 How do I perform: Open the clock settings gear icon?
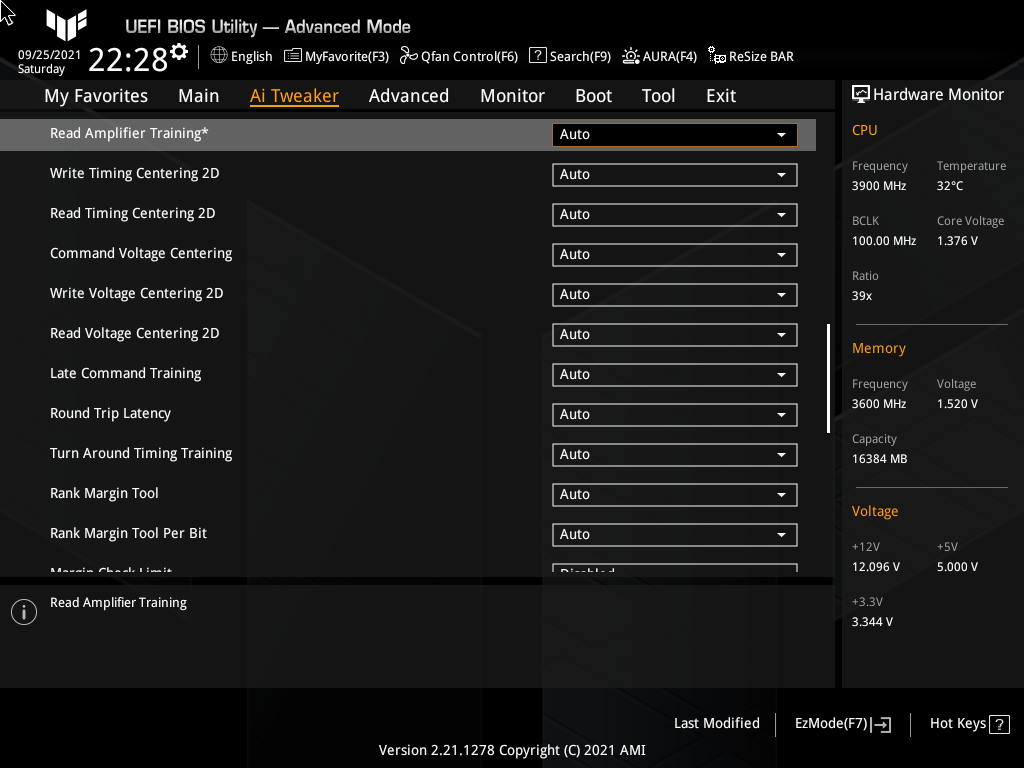click(179, 52)
